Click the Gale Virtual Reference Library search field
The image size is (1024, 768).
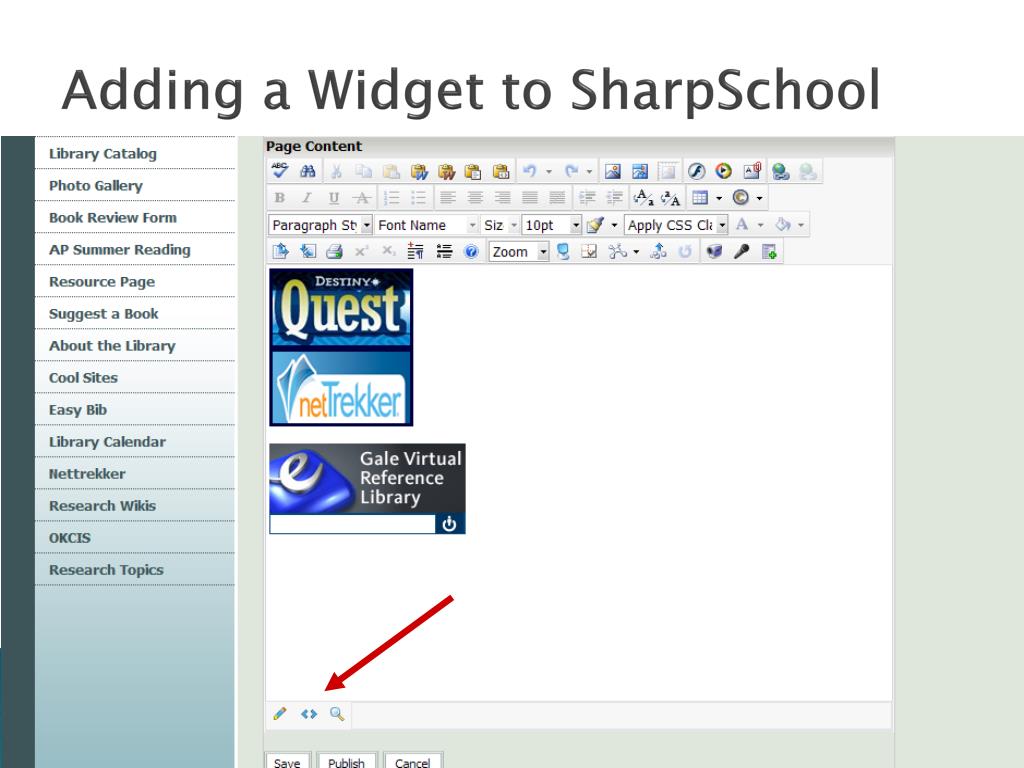tap(352, 524)
